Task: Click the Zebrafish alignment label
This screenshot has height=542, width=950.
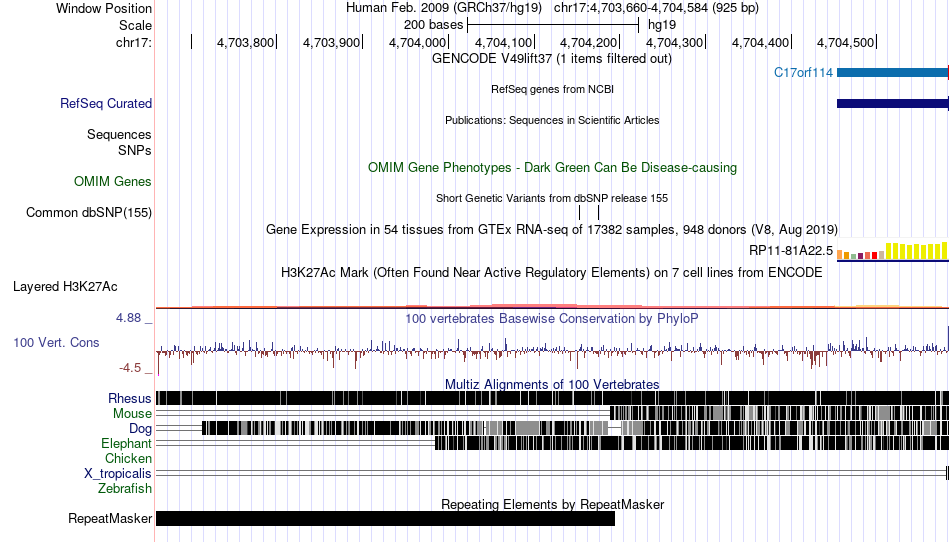Action: pos(125,489)
